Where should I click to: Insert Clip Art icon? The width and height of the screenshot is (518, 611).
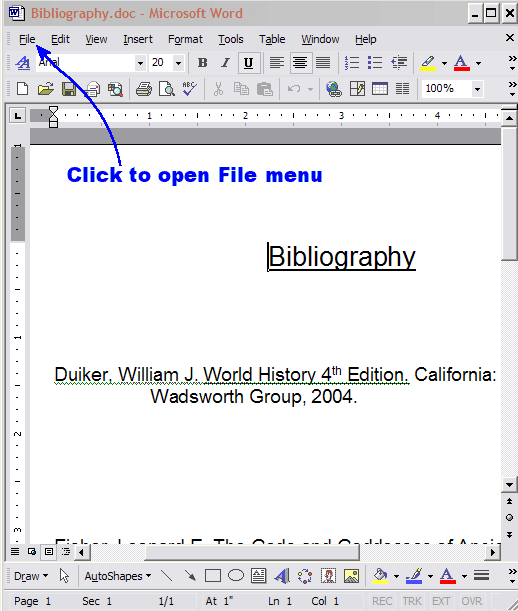(x=328, y=576)
